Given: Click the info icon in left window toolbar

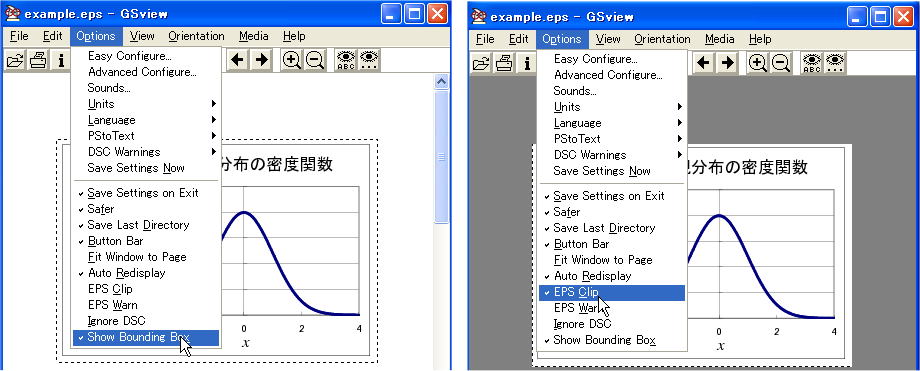Looking at the screenshot, I should pyautogui.click(x=60, y=60).
